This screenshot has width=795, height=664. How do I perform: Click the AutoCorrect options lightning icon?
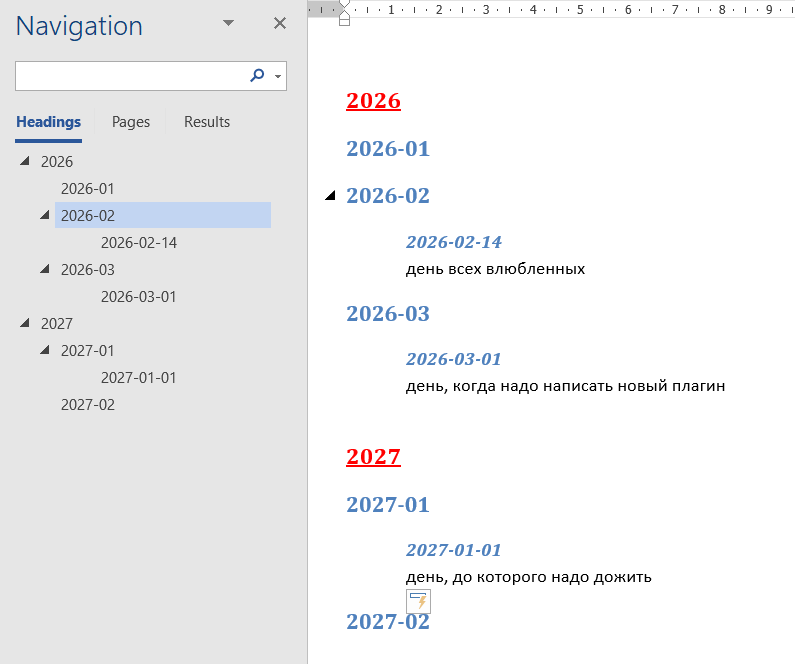[418, 601]
